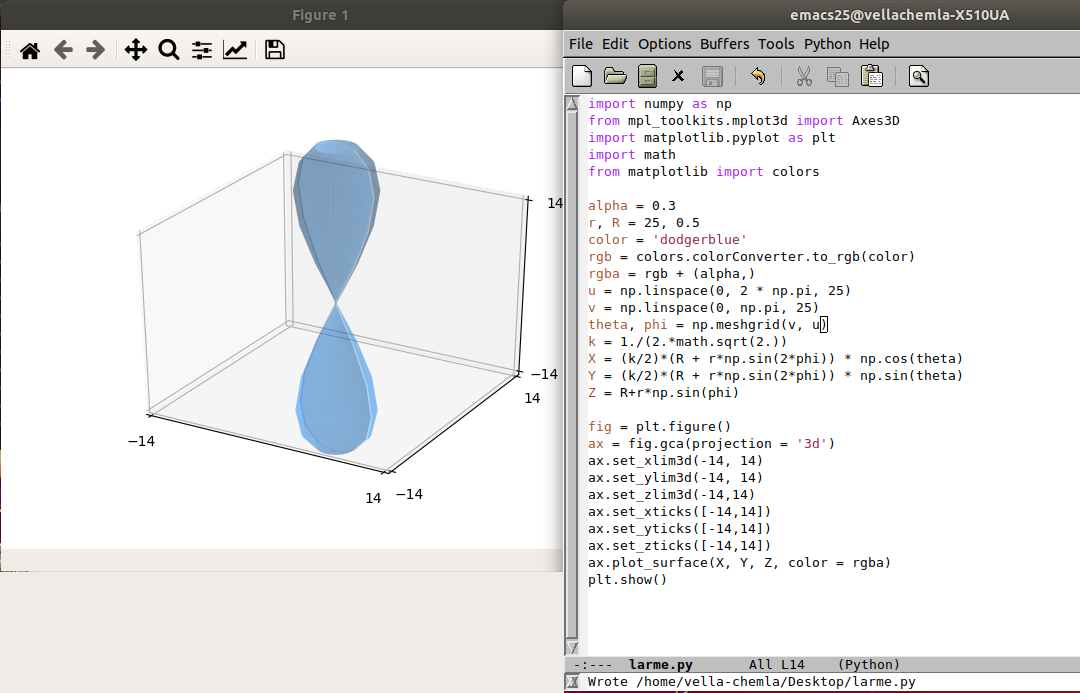Expand the Options menu

(664, 44)
